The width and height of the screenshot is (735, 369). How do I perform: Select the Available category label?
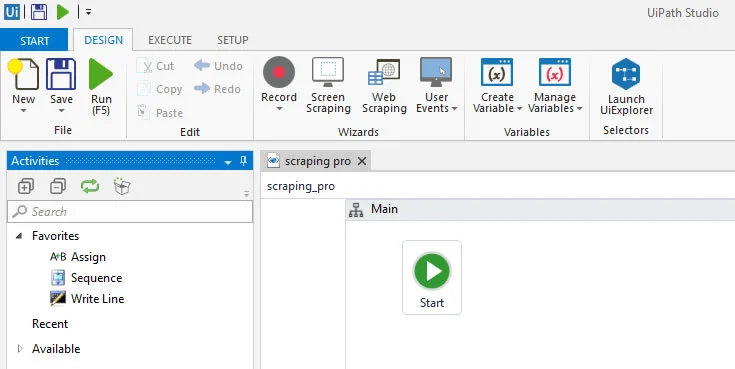56,349
